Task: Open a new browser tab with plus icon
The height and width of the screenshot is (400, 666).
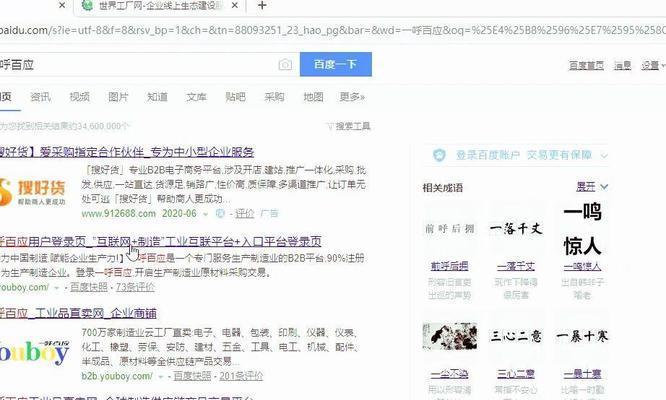Action: coord(262,6)
